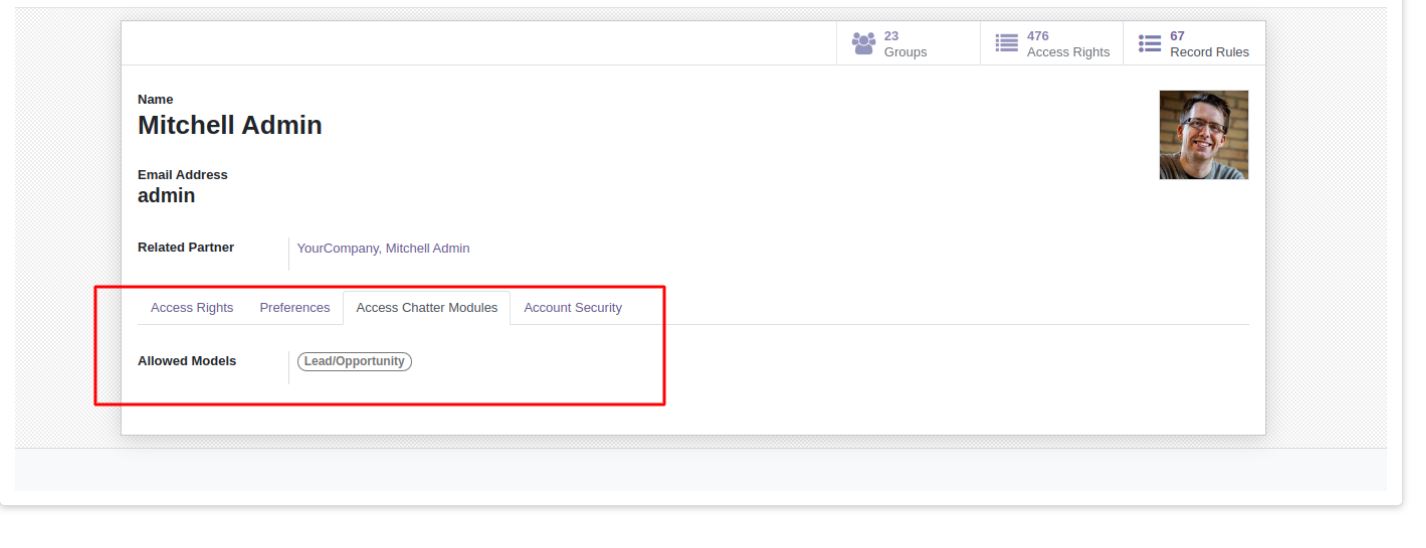
Task: Open the Record Rules stat button label
Action: (x=1209, y=52)
